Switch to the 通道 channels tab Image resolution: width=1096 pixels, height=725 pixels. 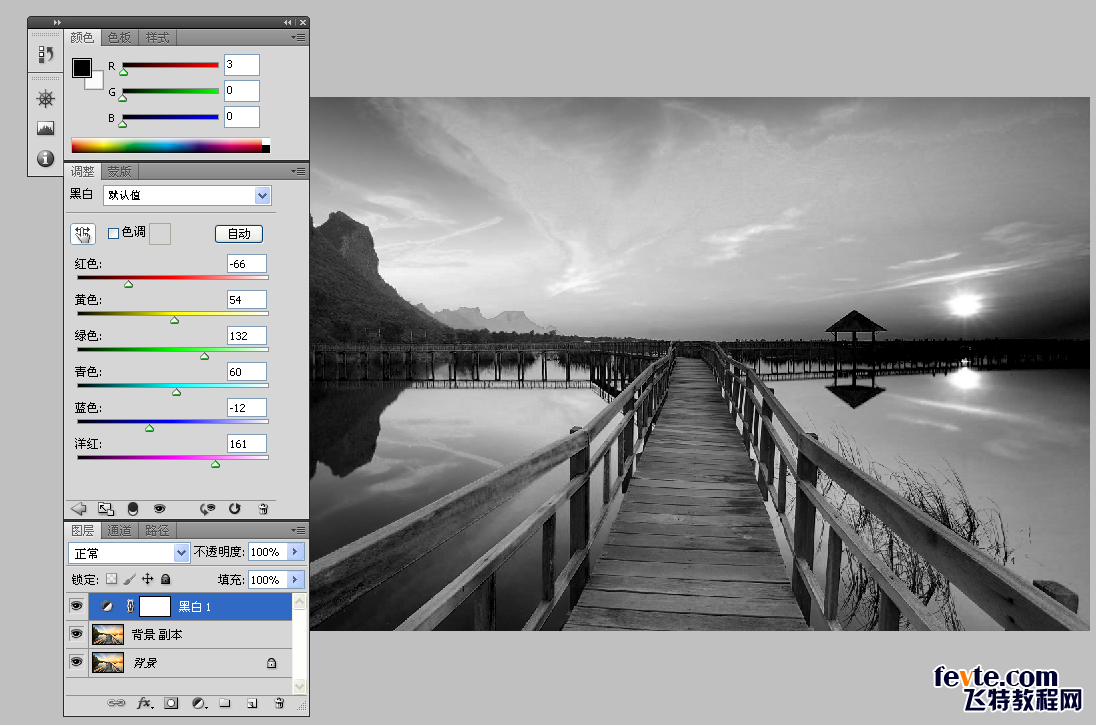pyautogui.click(x=120, y=530)
